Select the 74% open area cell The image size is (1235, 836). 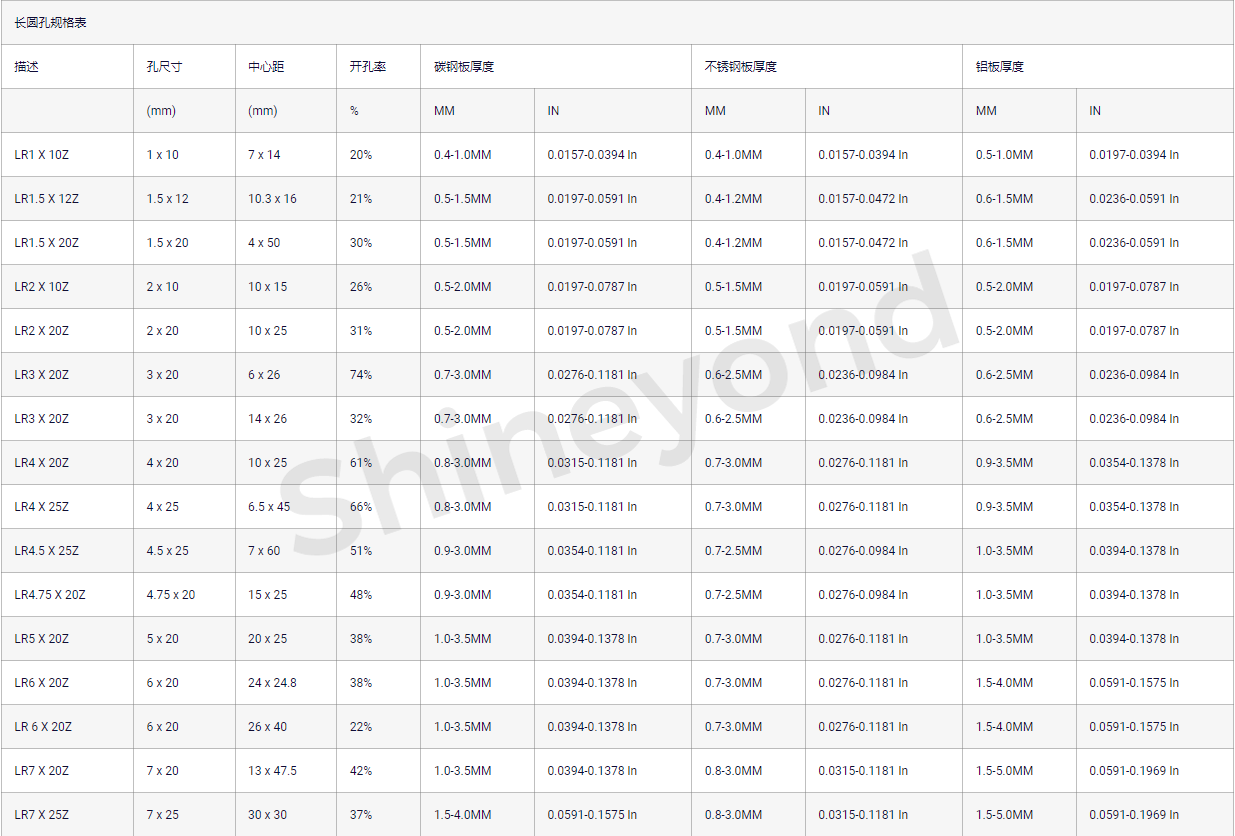[361, 375]
